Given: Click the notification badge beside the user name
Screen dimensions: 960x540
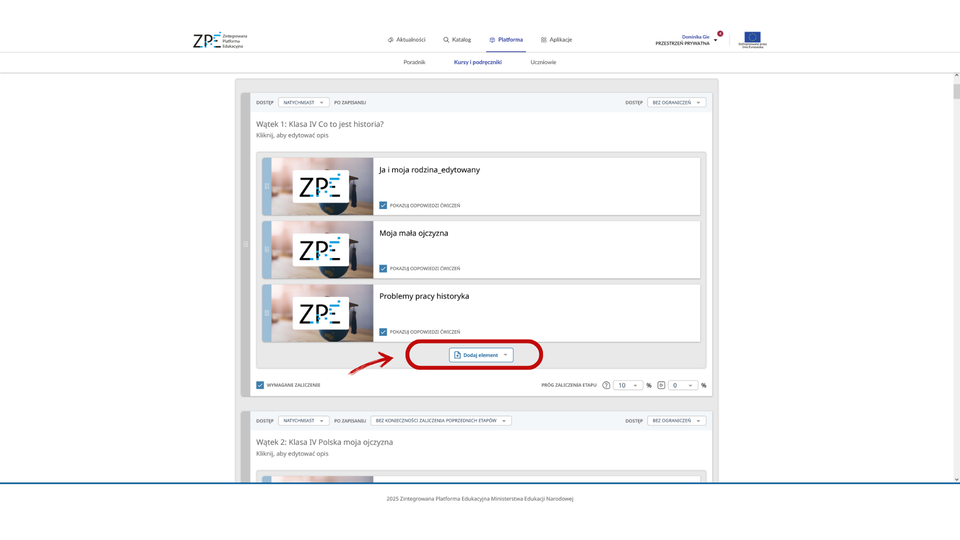Looking at the screenshot, I should [720, 34].
